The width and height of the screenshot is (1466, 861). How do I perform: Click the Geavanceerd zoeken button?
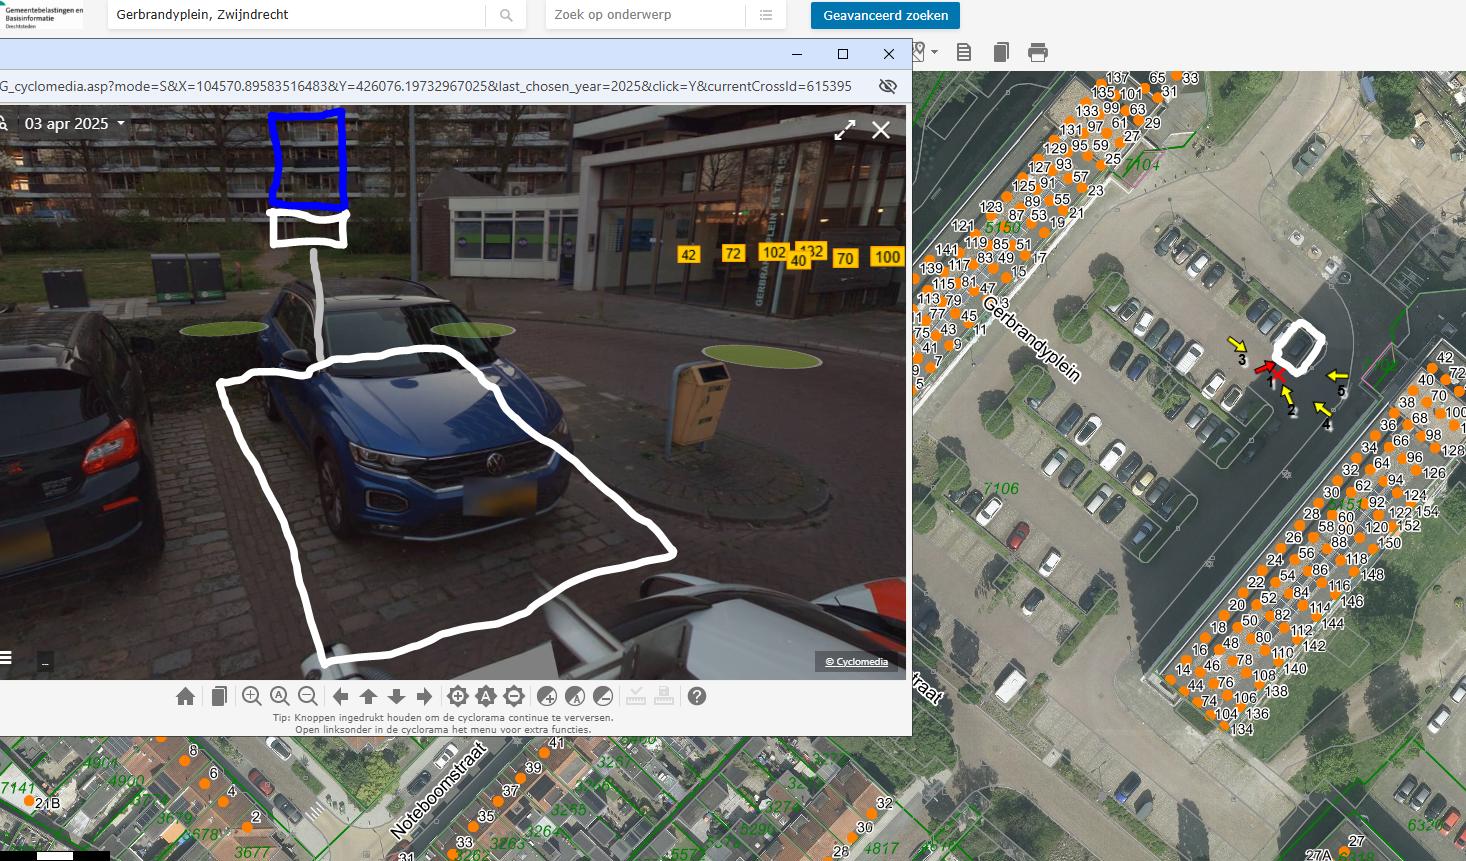point(885,15)
